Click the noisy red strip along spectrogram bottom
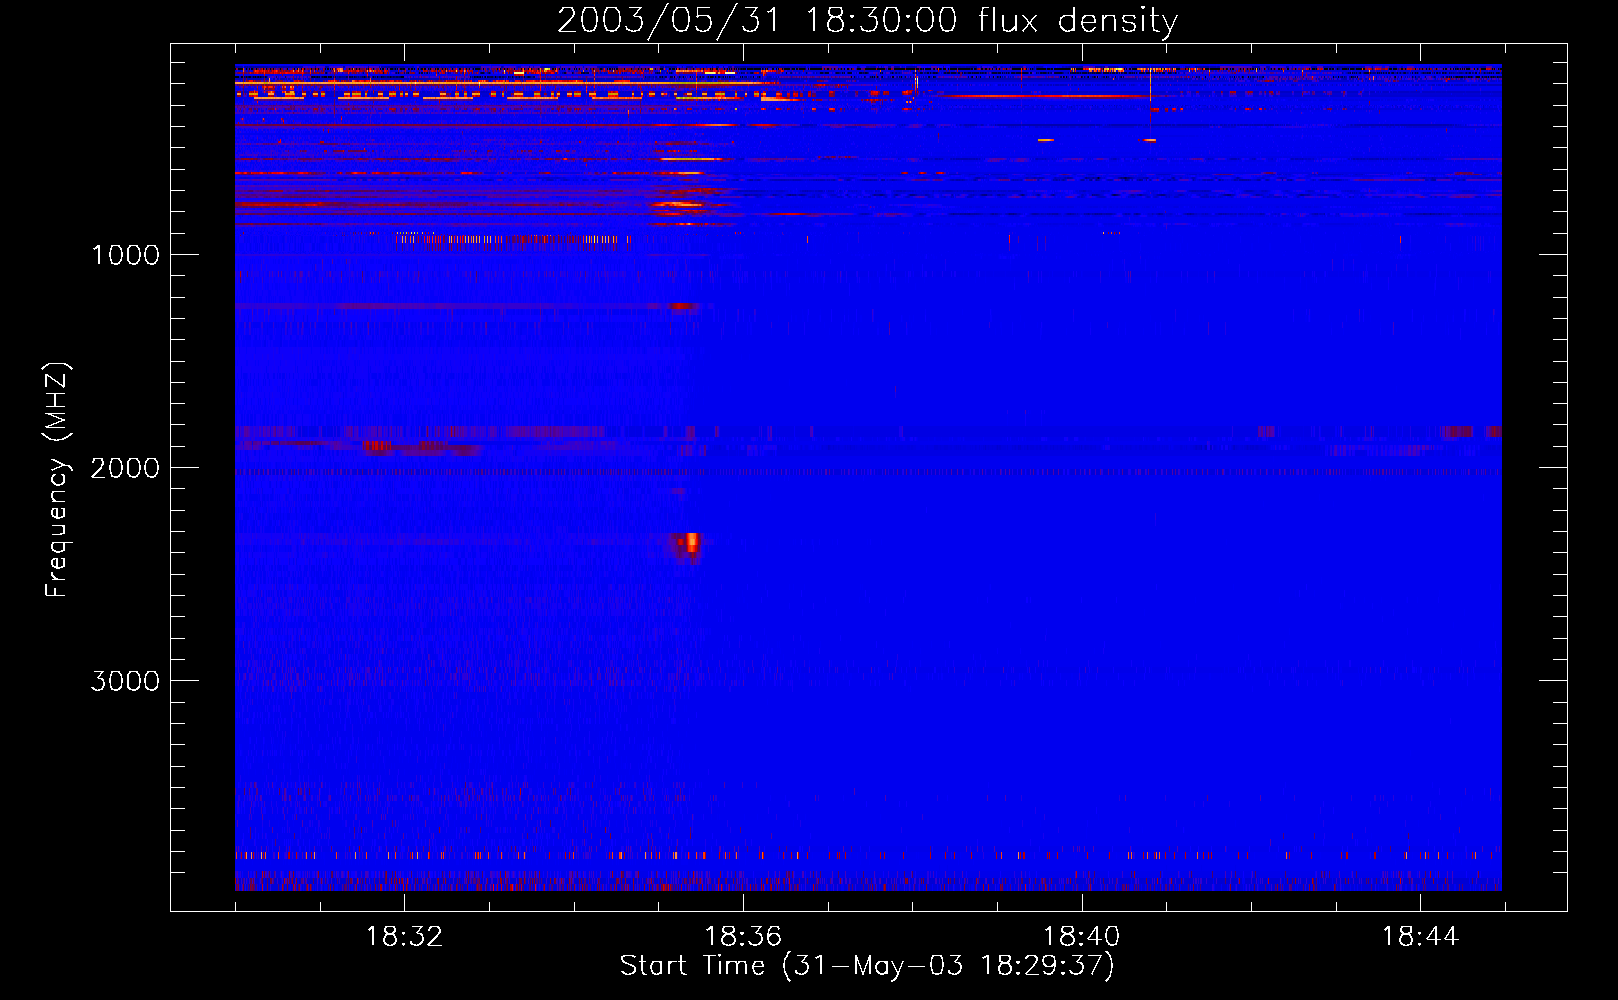Image resolution: width=1618 pixels, height=1000 pixels. [x=867, y=883]
